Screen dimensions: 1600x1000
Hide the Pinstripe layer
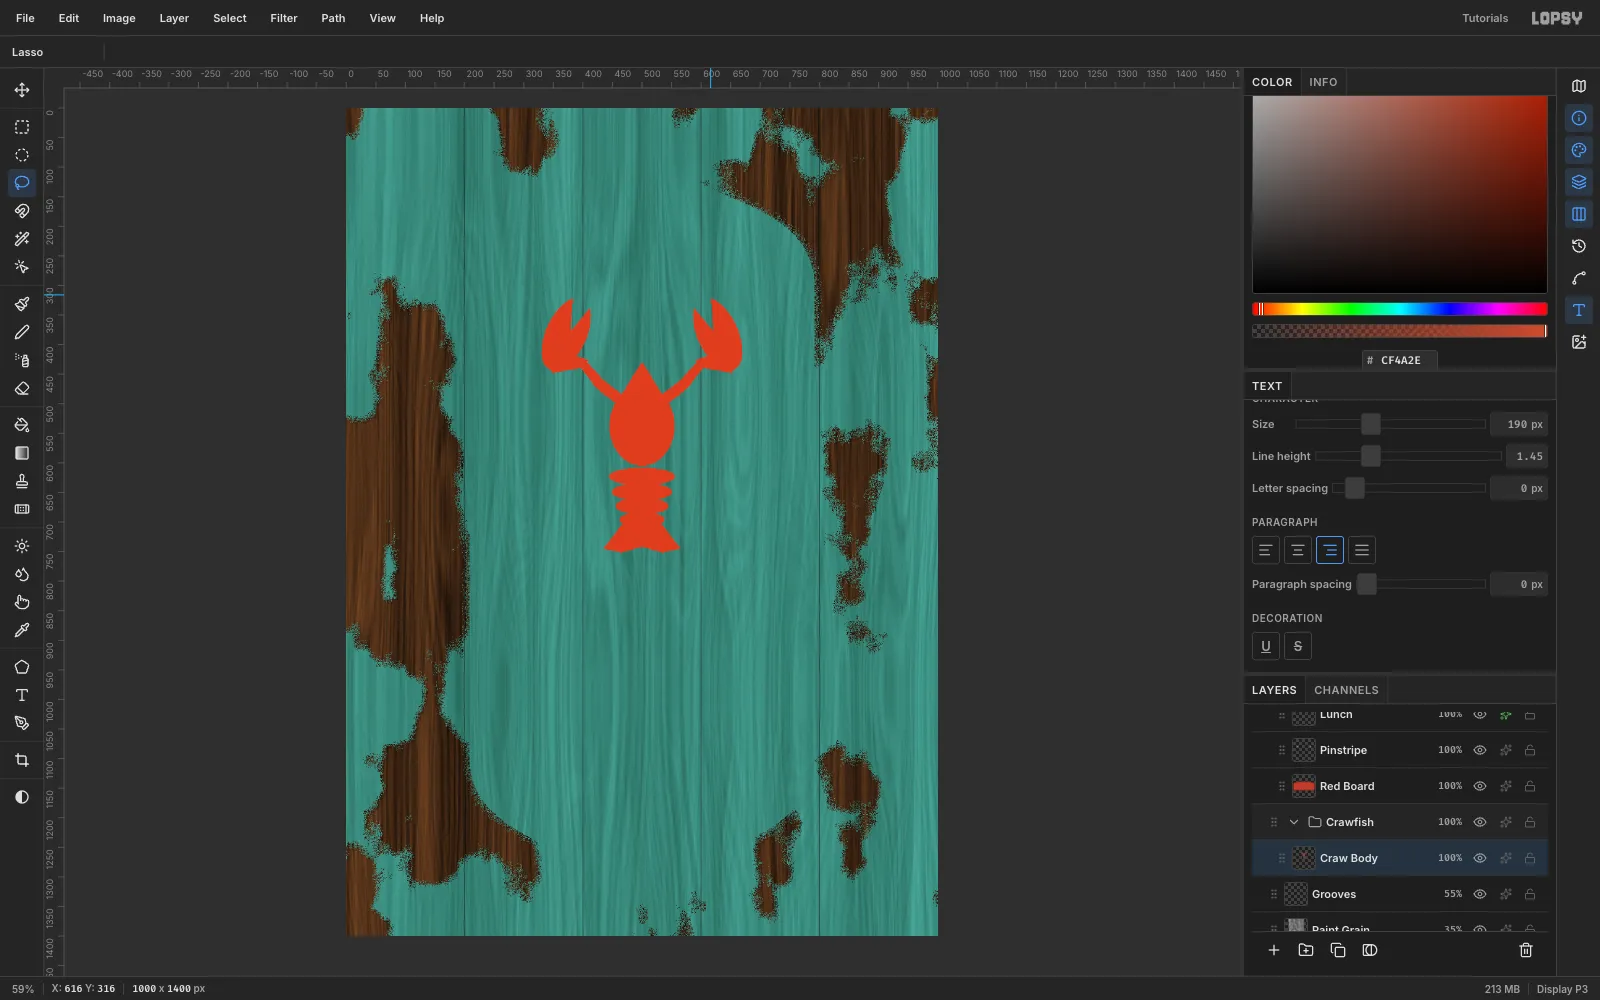tap(1480, 750)
